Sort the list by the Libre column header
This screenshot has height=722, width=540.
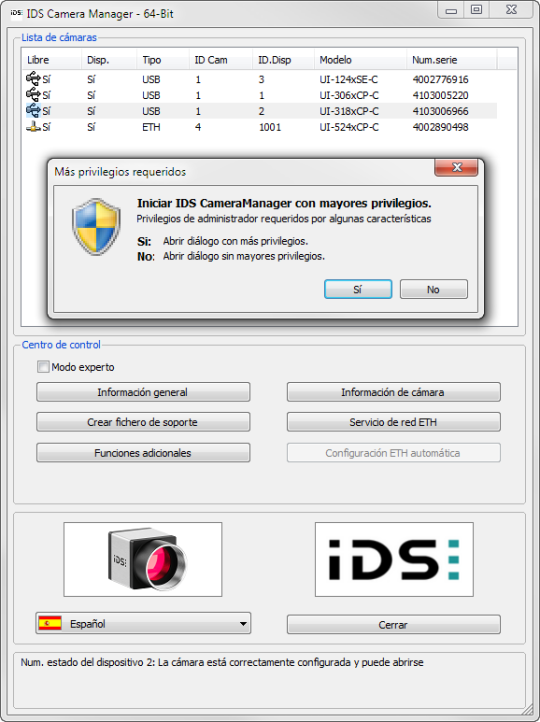(x=52, y=60)
